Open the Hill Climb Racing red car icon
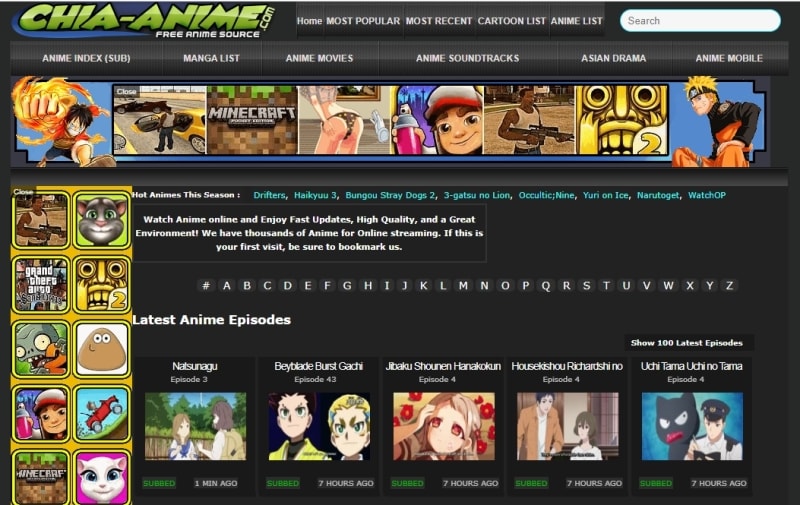The image size is (800, 505). point(101,413)
